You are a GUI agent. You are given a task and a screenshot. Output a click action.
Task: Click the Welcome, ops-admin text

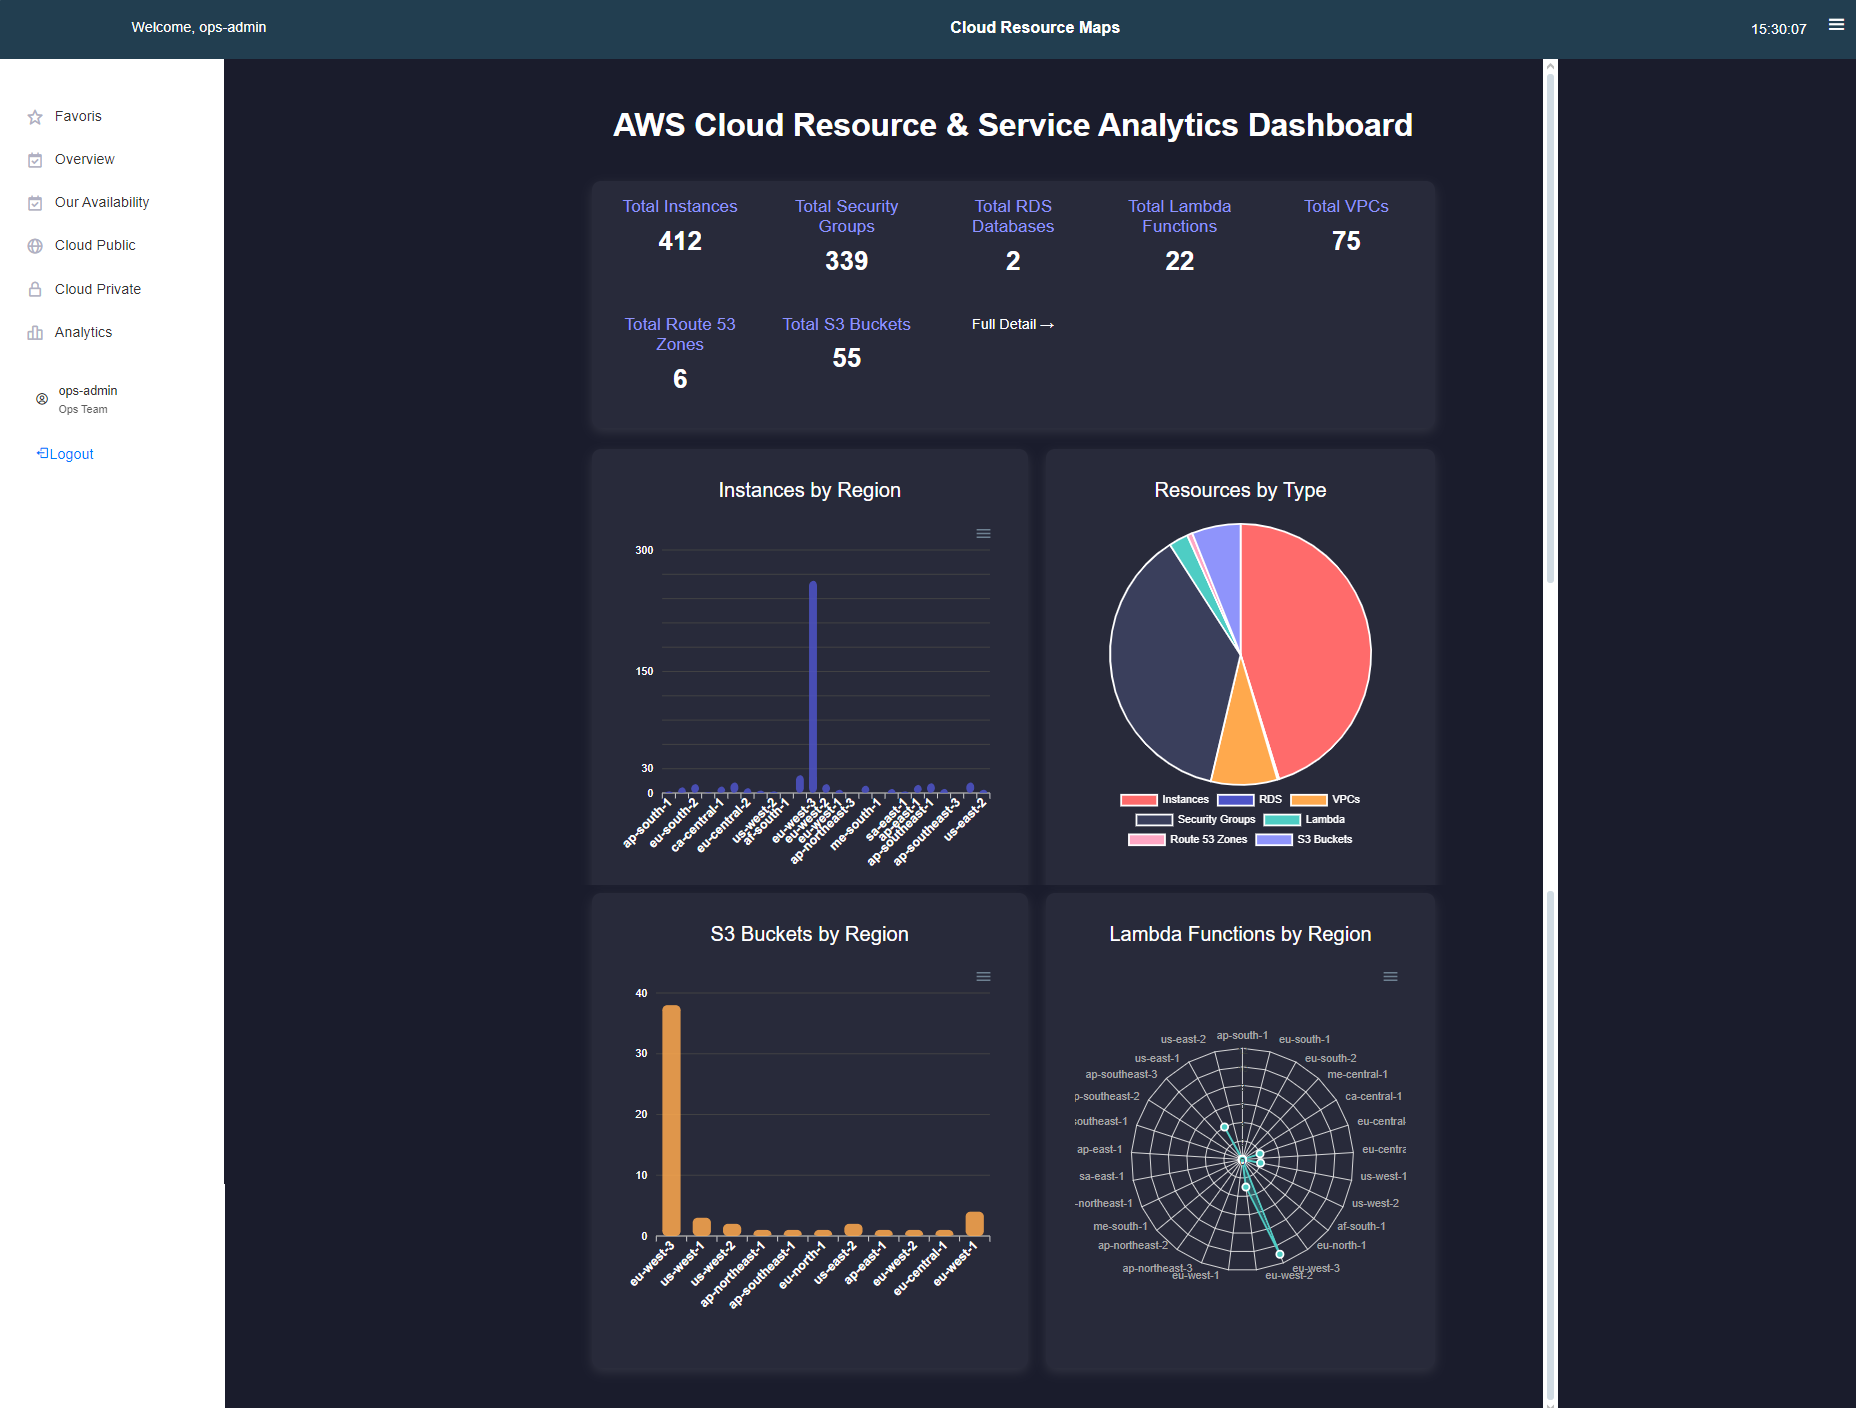tap(199, 27)
